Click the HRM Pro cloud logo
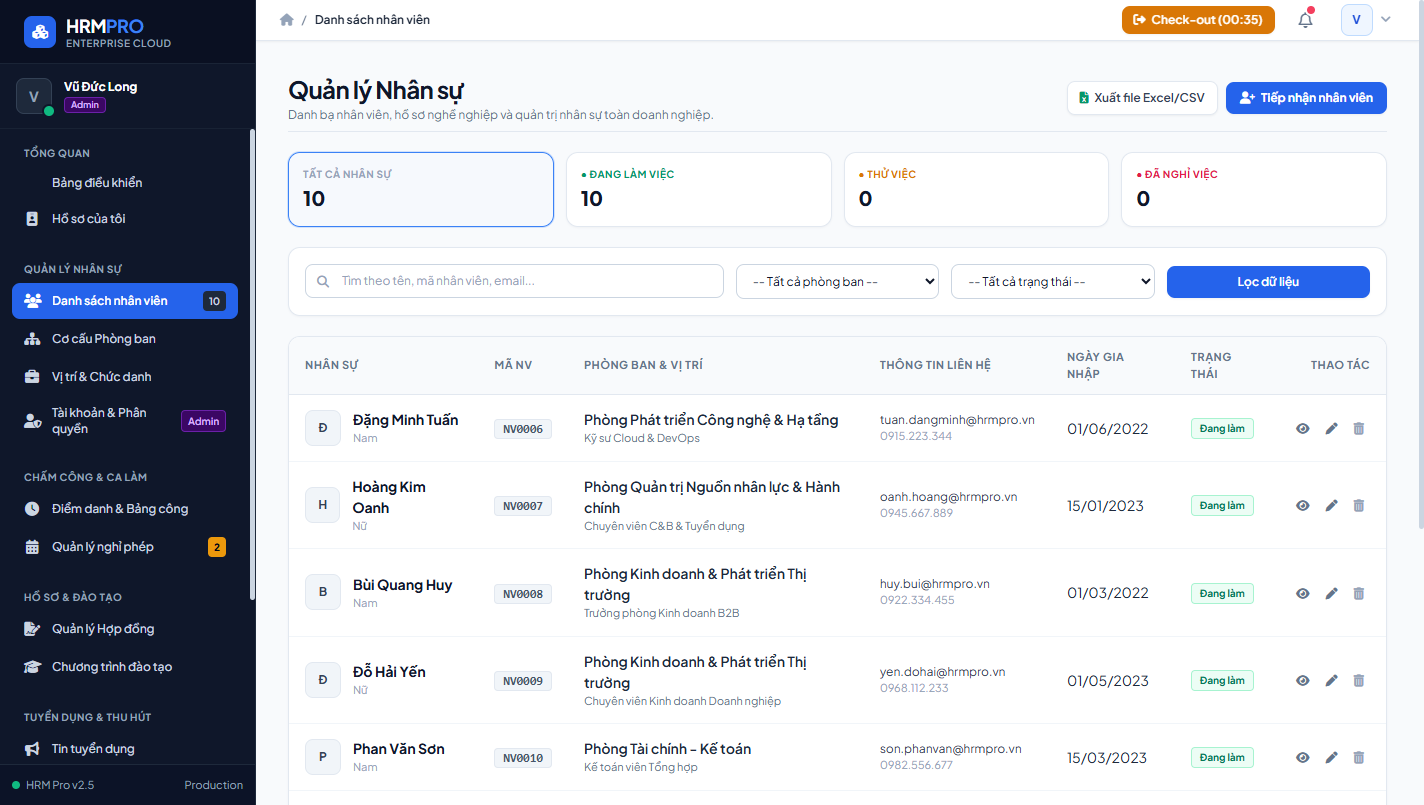 pos(40,32)
